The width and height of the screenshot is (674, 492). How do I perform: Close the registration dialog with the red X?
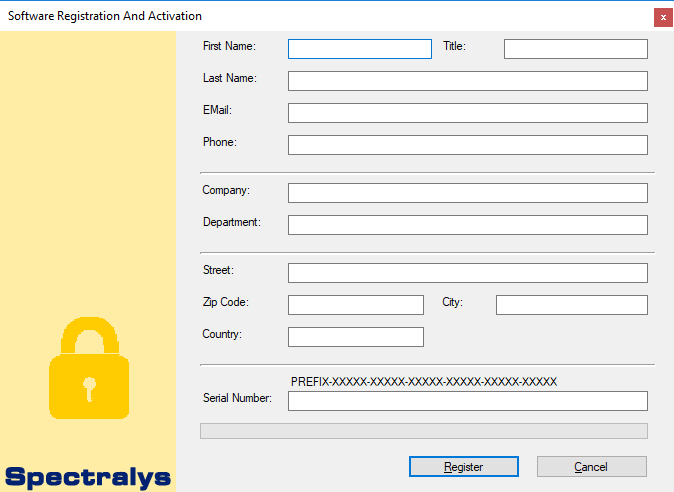(662, 17)
